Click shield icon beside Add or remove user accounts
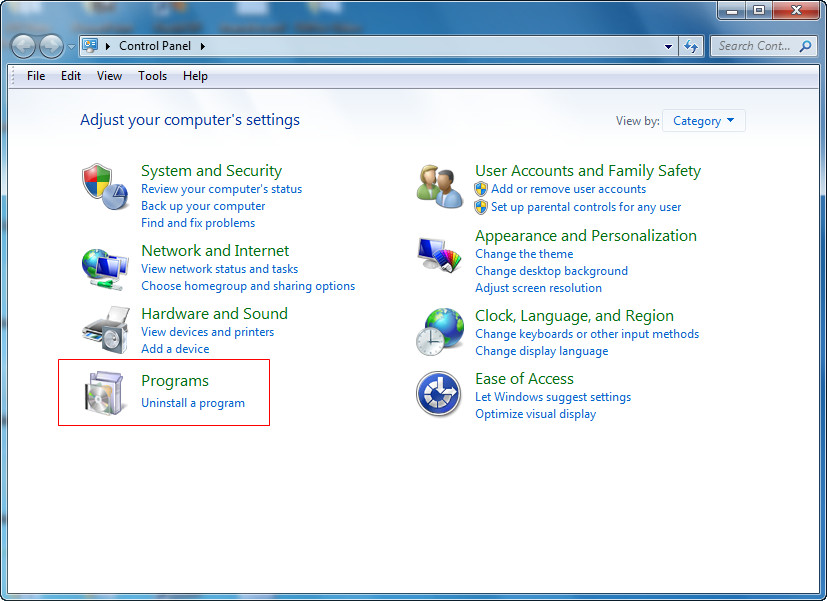The image size is (827, 601). pyautogui.click(x=481, y=189)
